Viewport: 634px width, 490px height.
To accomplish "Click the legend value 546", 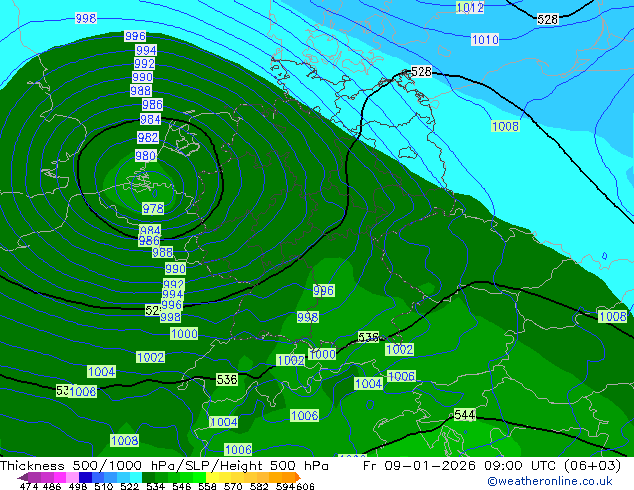I will click(x=182, y=486).
